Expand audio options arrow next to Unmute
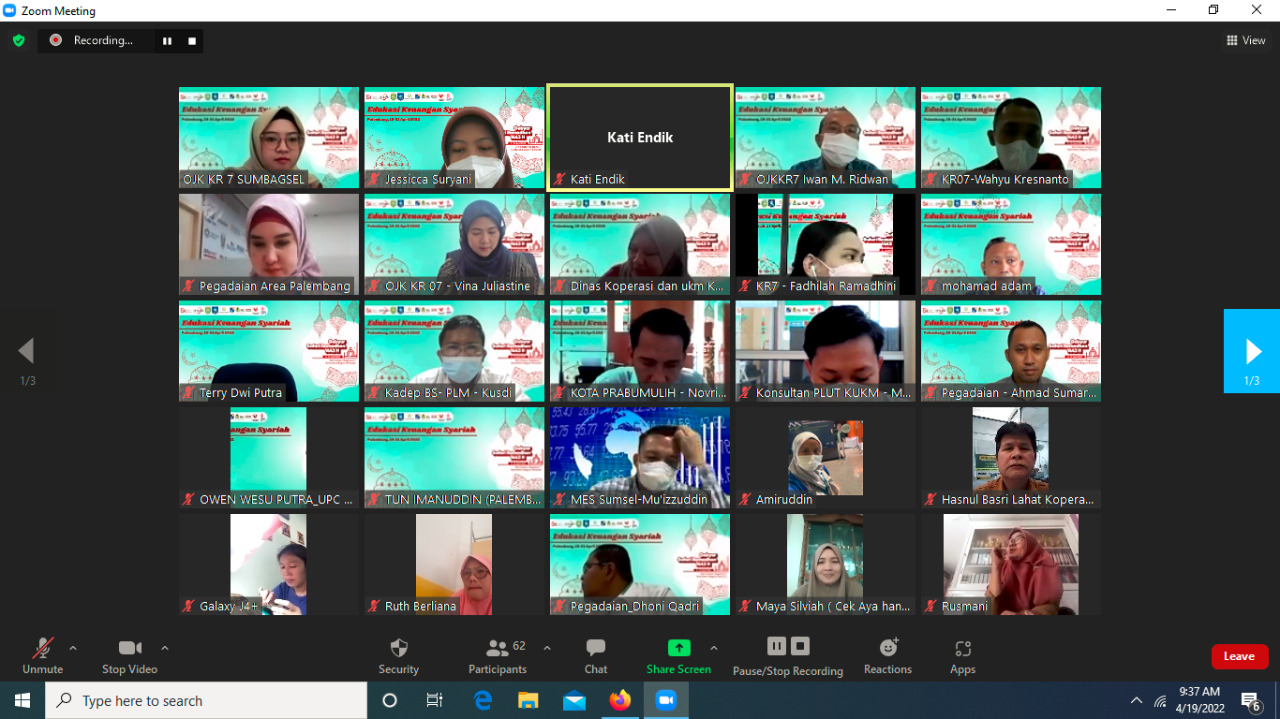This screenshot has width=1280, height=719. 73,648
